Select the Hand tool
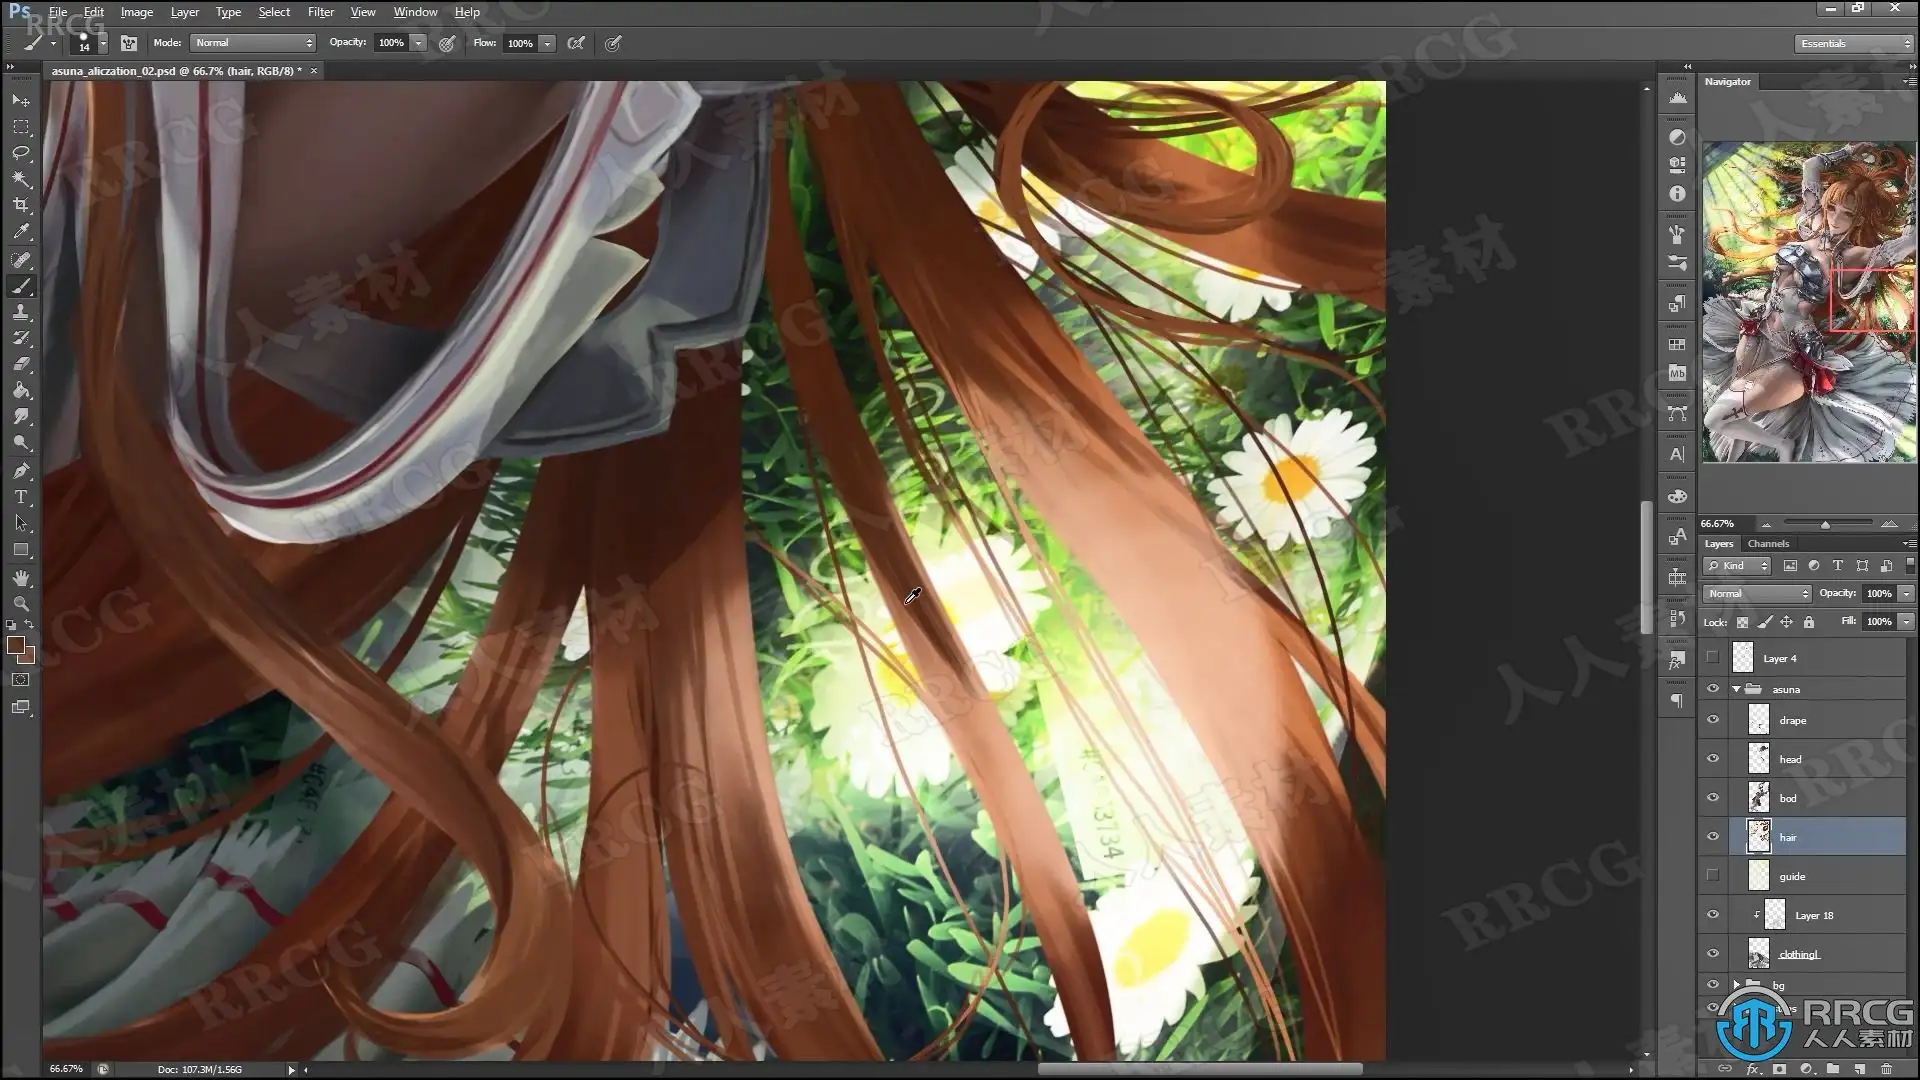Image resolution: width=1920 pixels, height=1080 pixels. [x=21, y=578]
